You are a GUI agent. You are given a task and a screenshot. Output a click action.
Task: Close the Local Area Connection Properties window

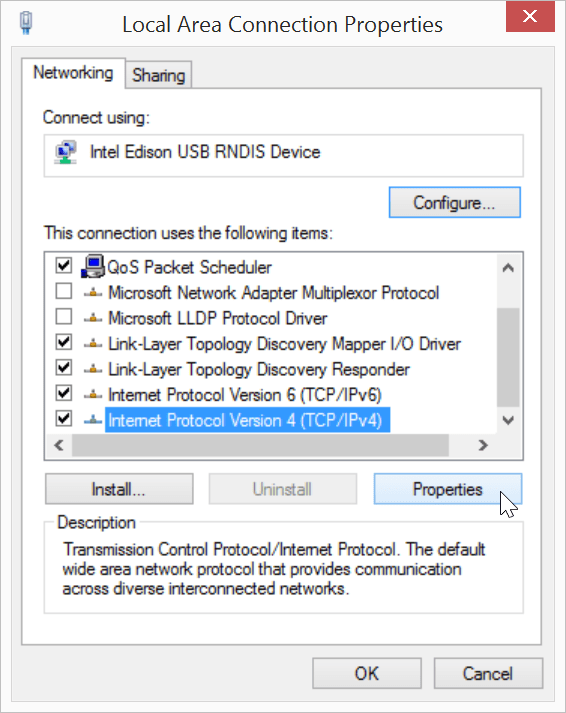click(530, 17)
